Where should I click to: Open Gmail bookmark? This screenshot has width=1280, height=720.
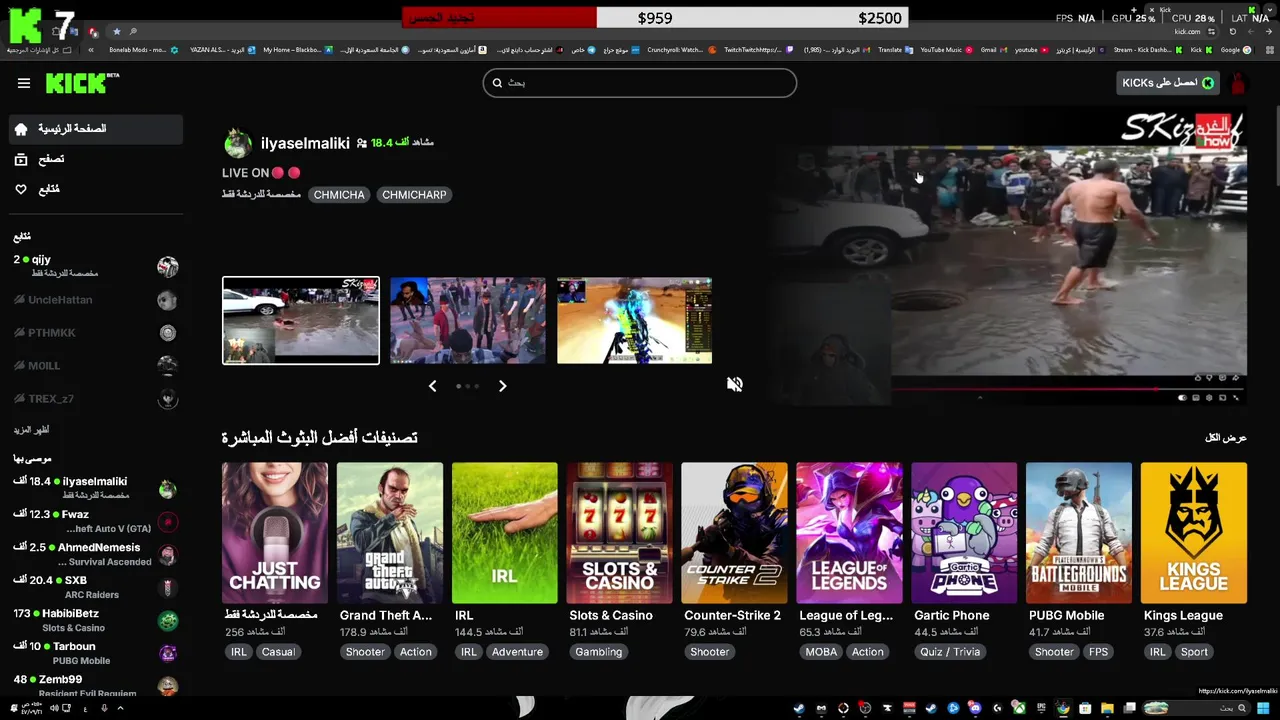(995, 49)
